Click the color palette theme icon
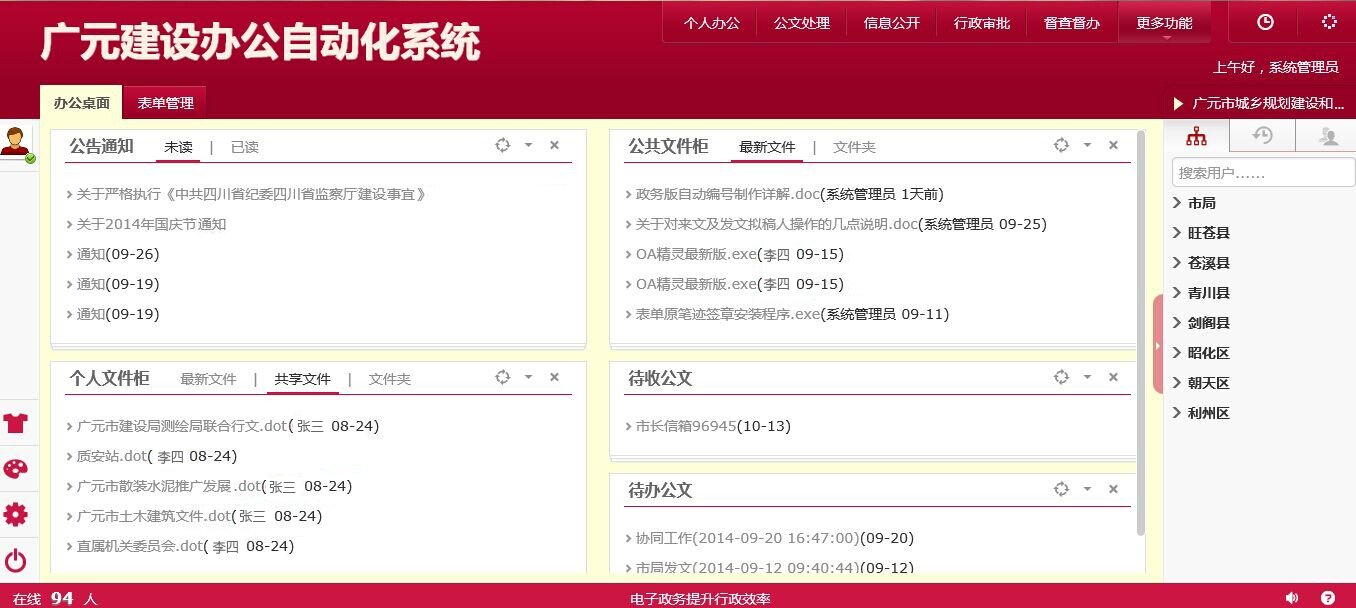The image size is (1356, 608). (16, 469)
